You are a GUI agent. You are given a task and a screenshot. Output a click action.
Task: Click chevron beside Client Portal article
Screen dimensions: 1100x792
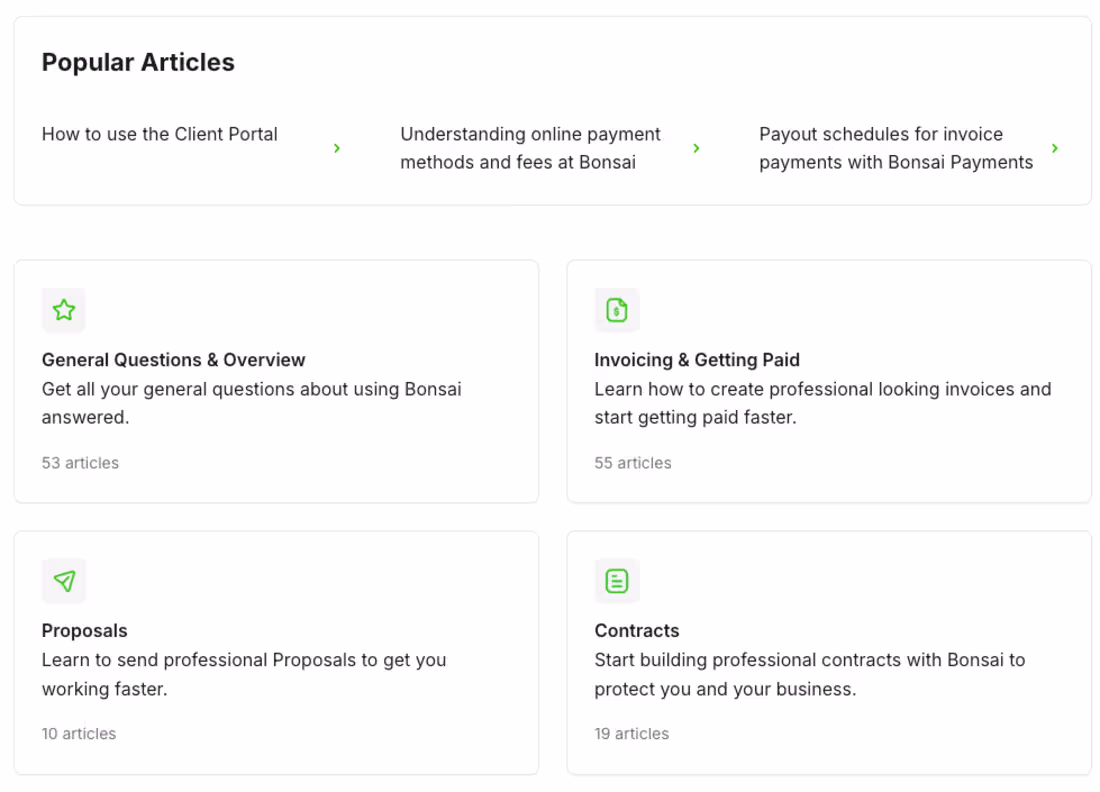point(337,148)
